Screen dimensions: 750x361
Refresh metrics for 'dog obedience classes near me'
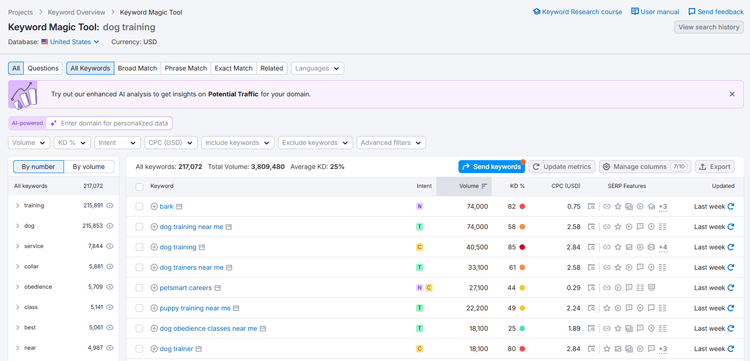730,328
